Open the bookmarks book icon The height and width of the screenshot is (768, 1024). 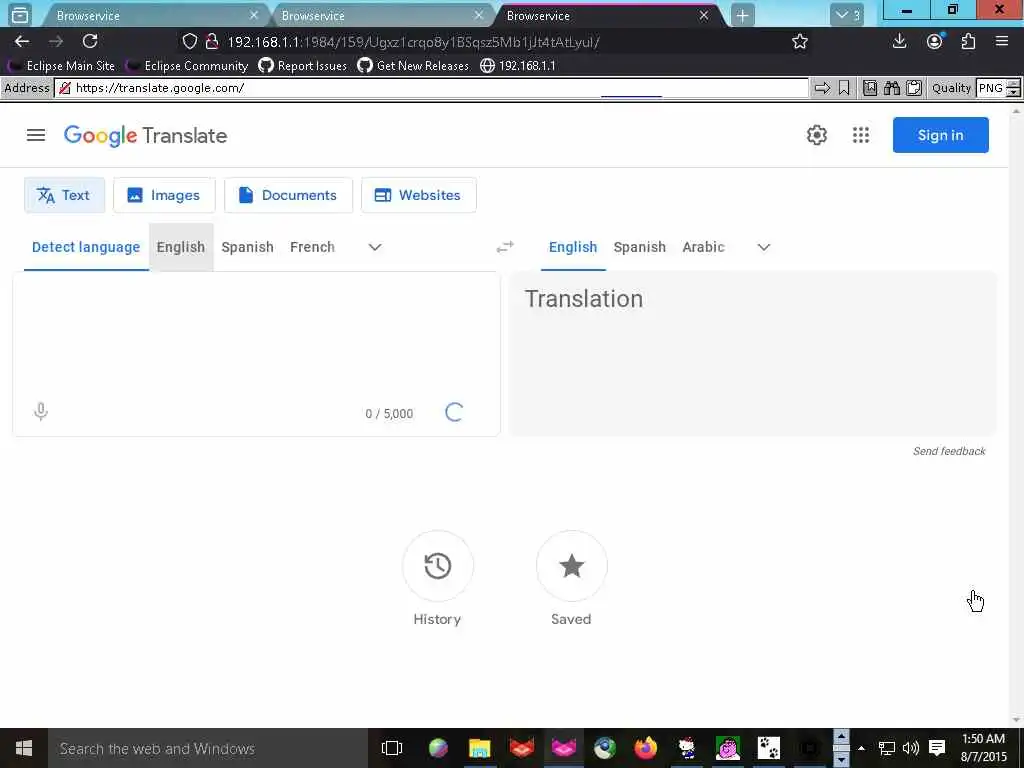pyautogui.click(x=870, y=88)
